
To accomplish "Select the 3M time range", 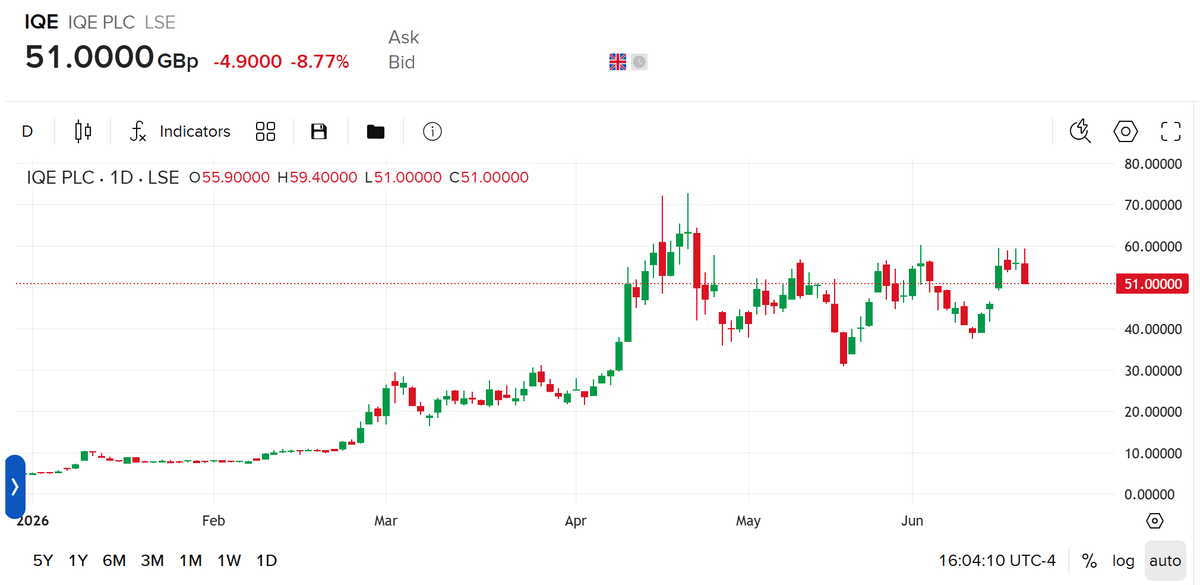I will click(152, 560).
